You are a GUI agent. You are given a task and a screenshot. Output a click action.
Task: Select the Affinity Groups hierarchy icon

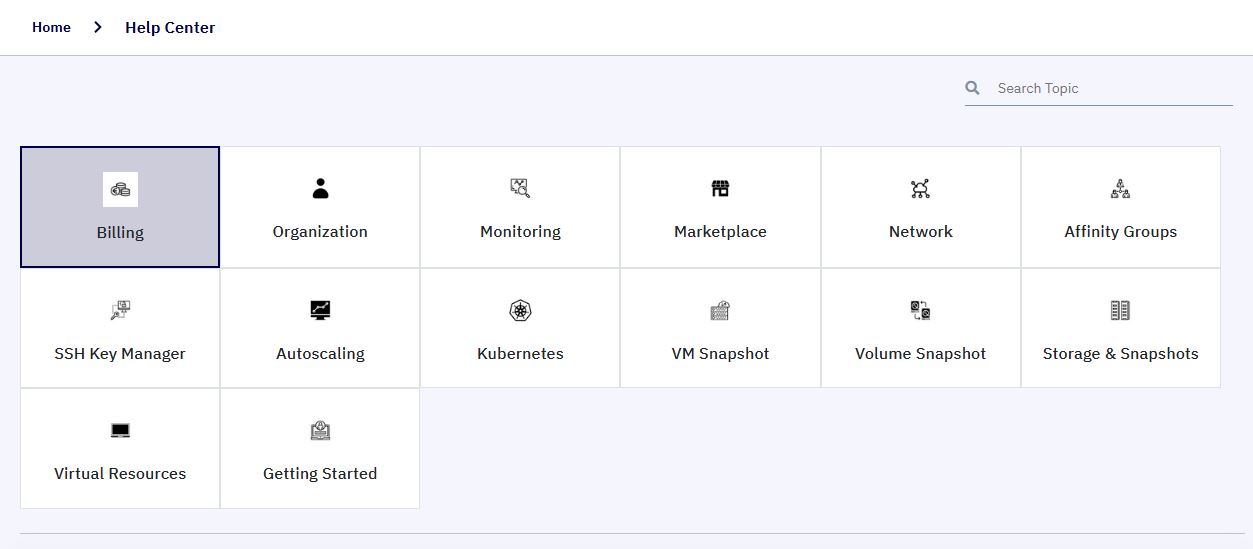point(1120,189)
